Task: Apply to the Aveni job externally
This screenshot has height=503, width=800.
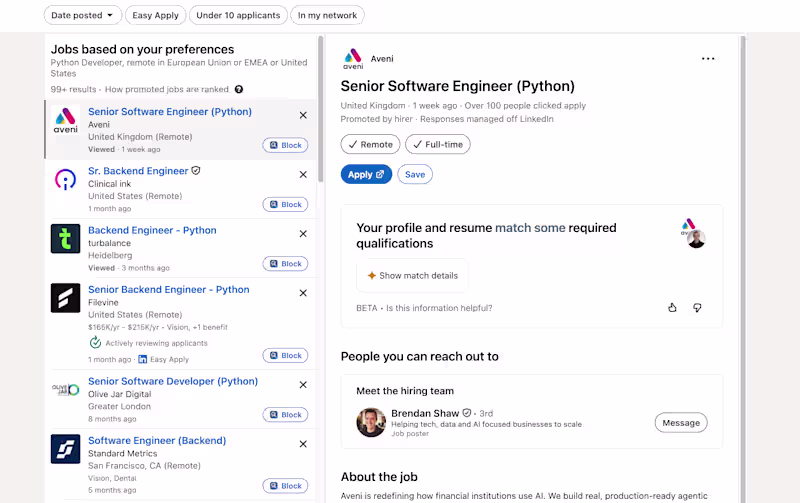Action: 366,174
